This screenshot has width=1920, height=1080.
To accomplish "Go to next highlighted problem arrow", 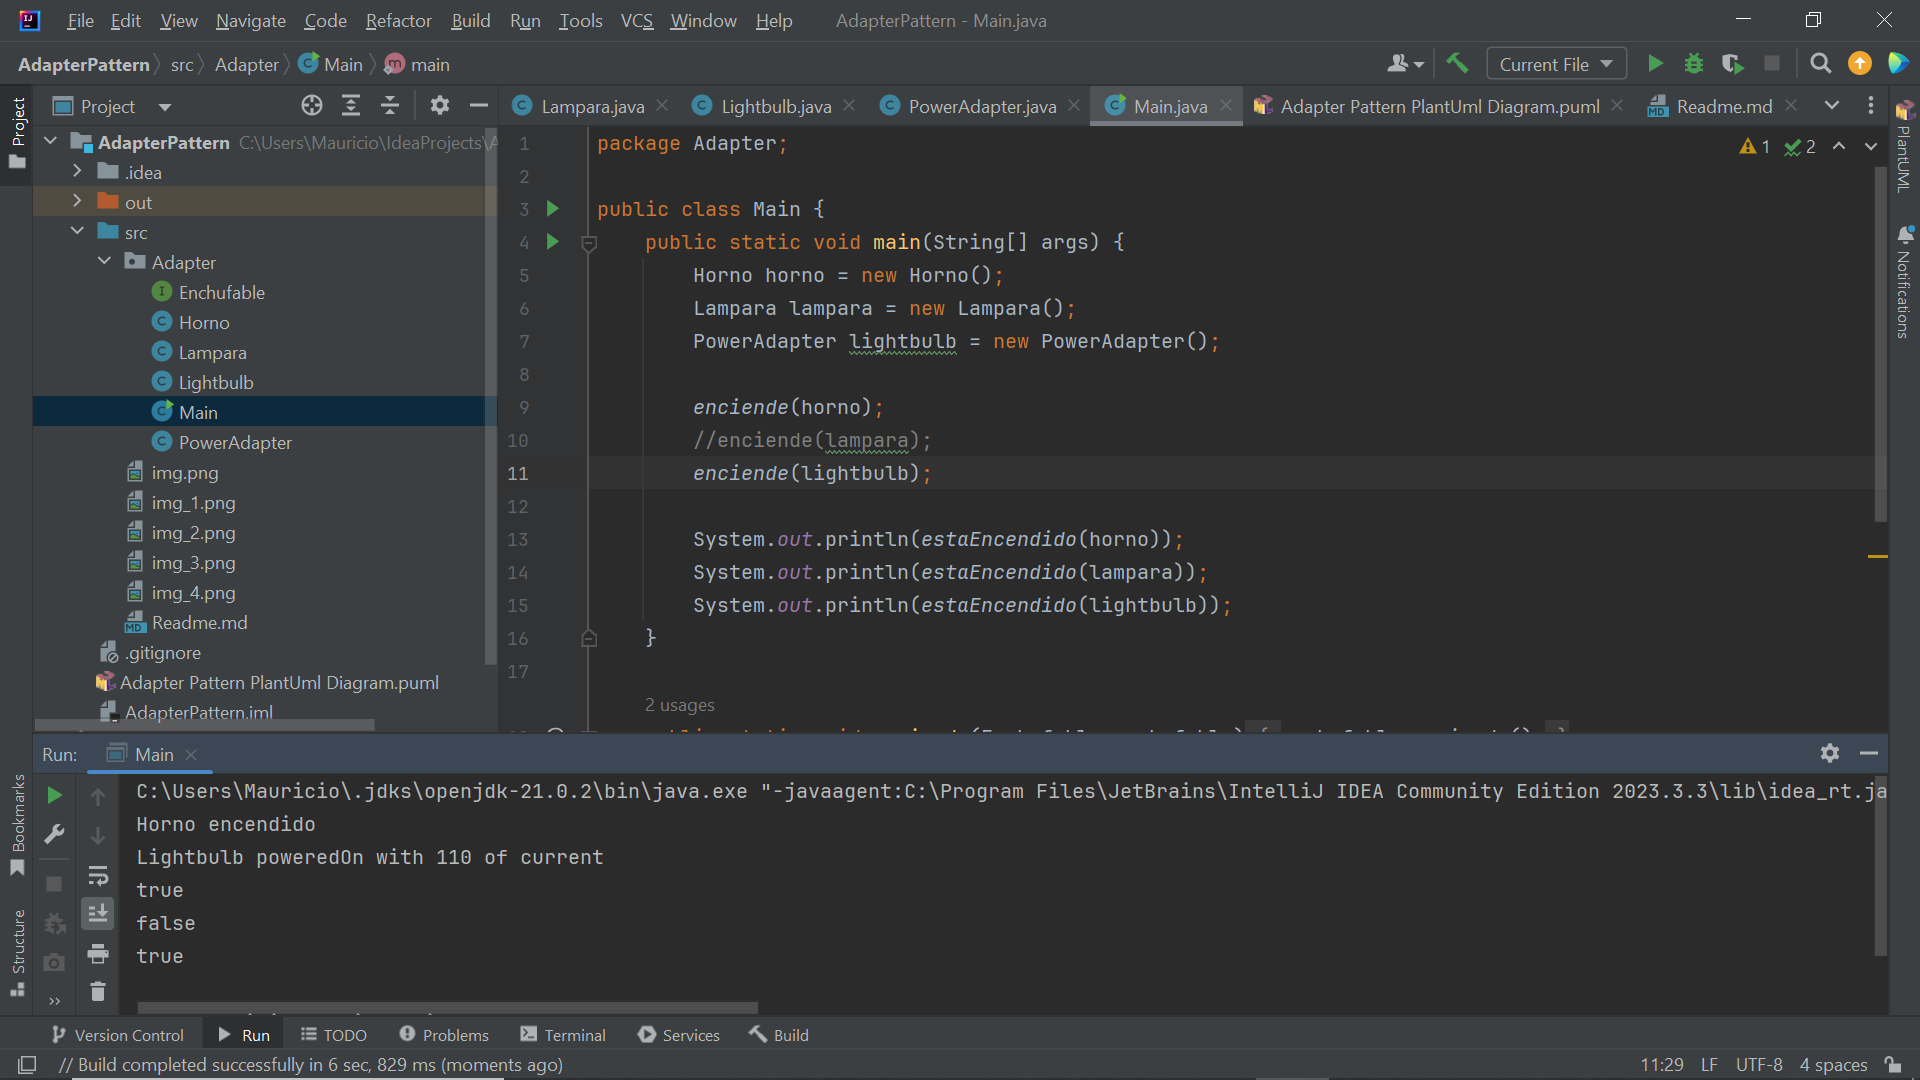I will tap(1871, 146).
